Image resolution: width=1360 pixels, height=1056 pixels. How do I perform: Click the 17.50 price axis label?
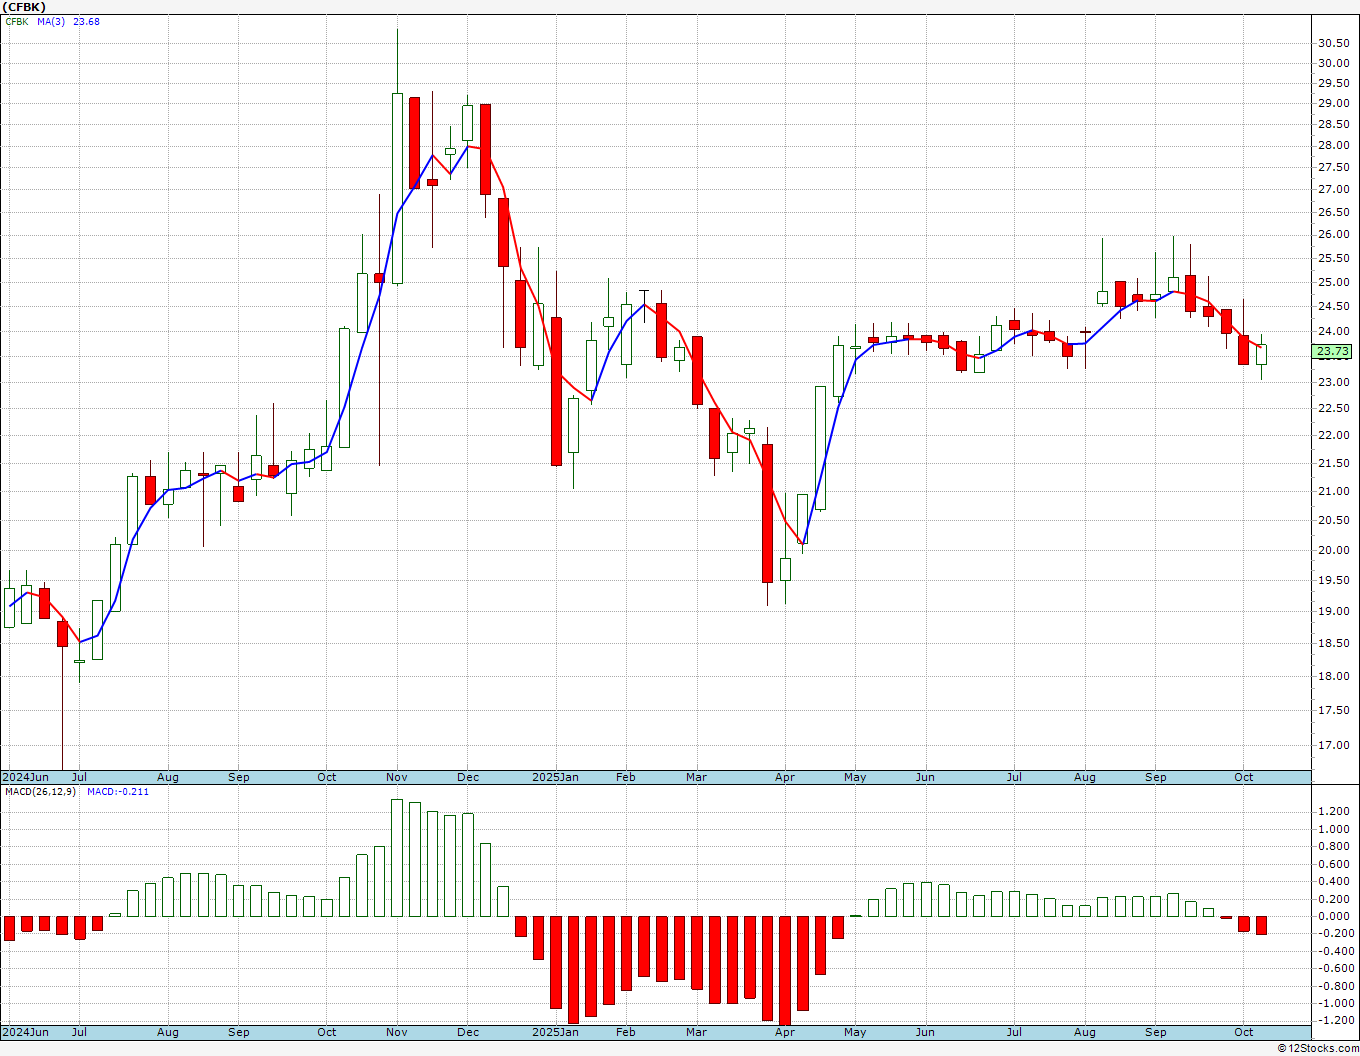click(x=1332, y=710)
